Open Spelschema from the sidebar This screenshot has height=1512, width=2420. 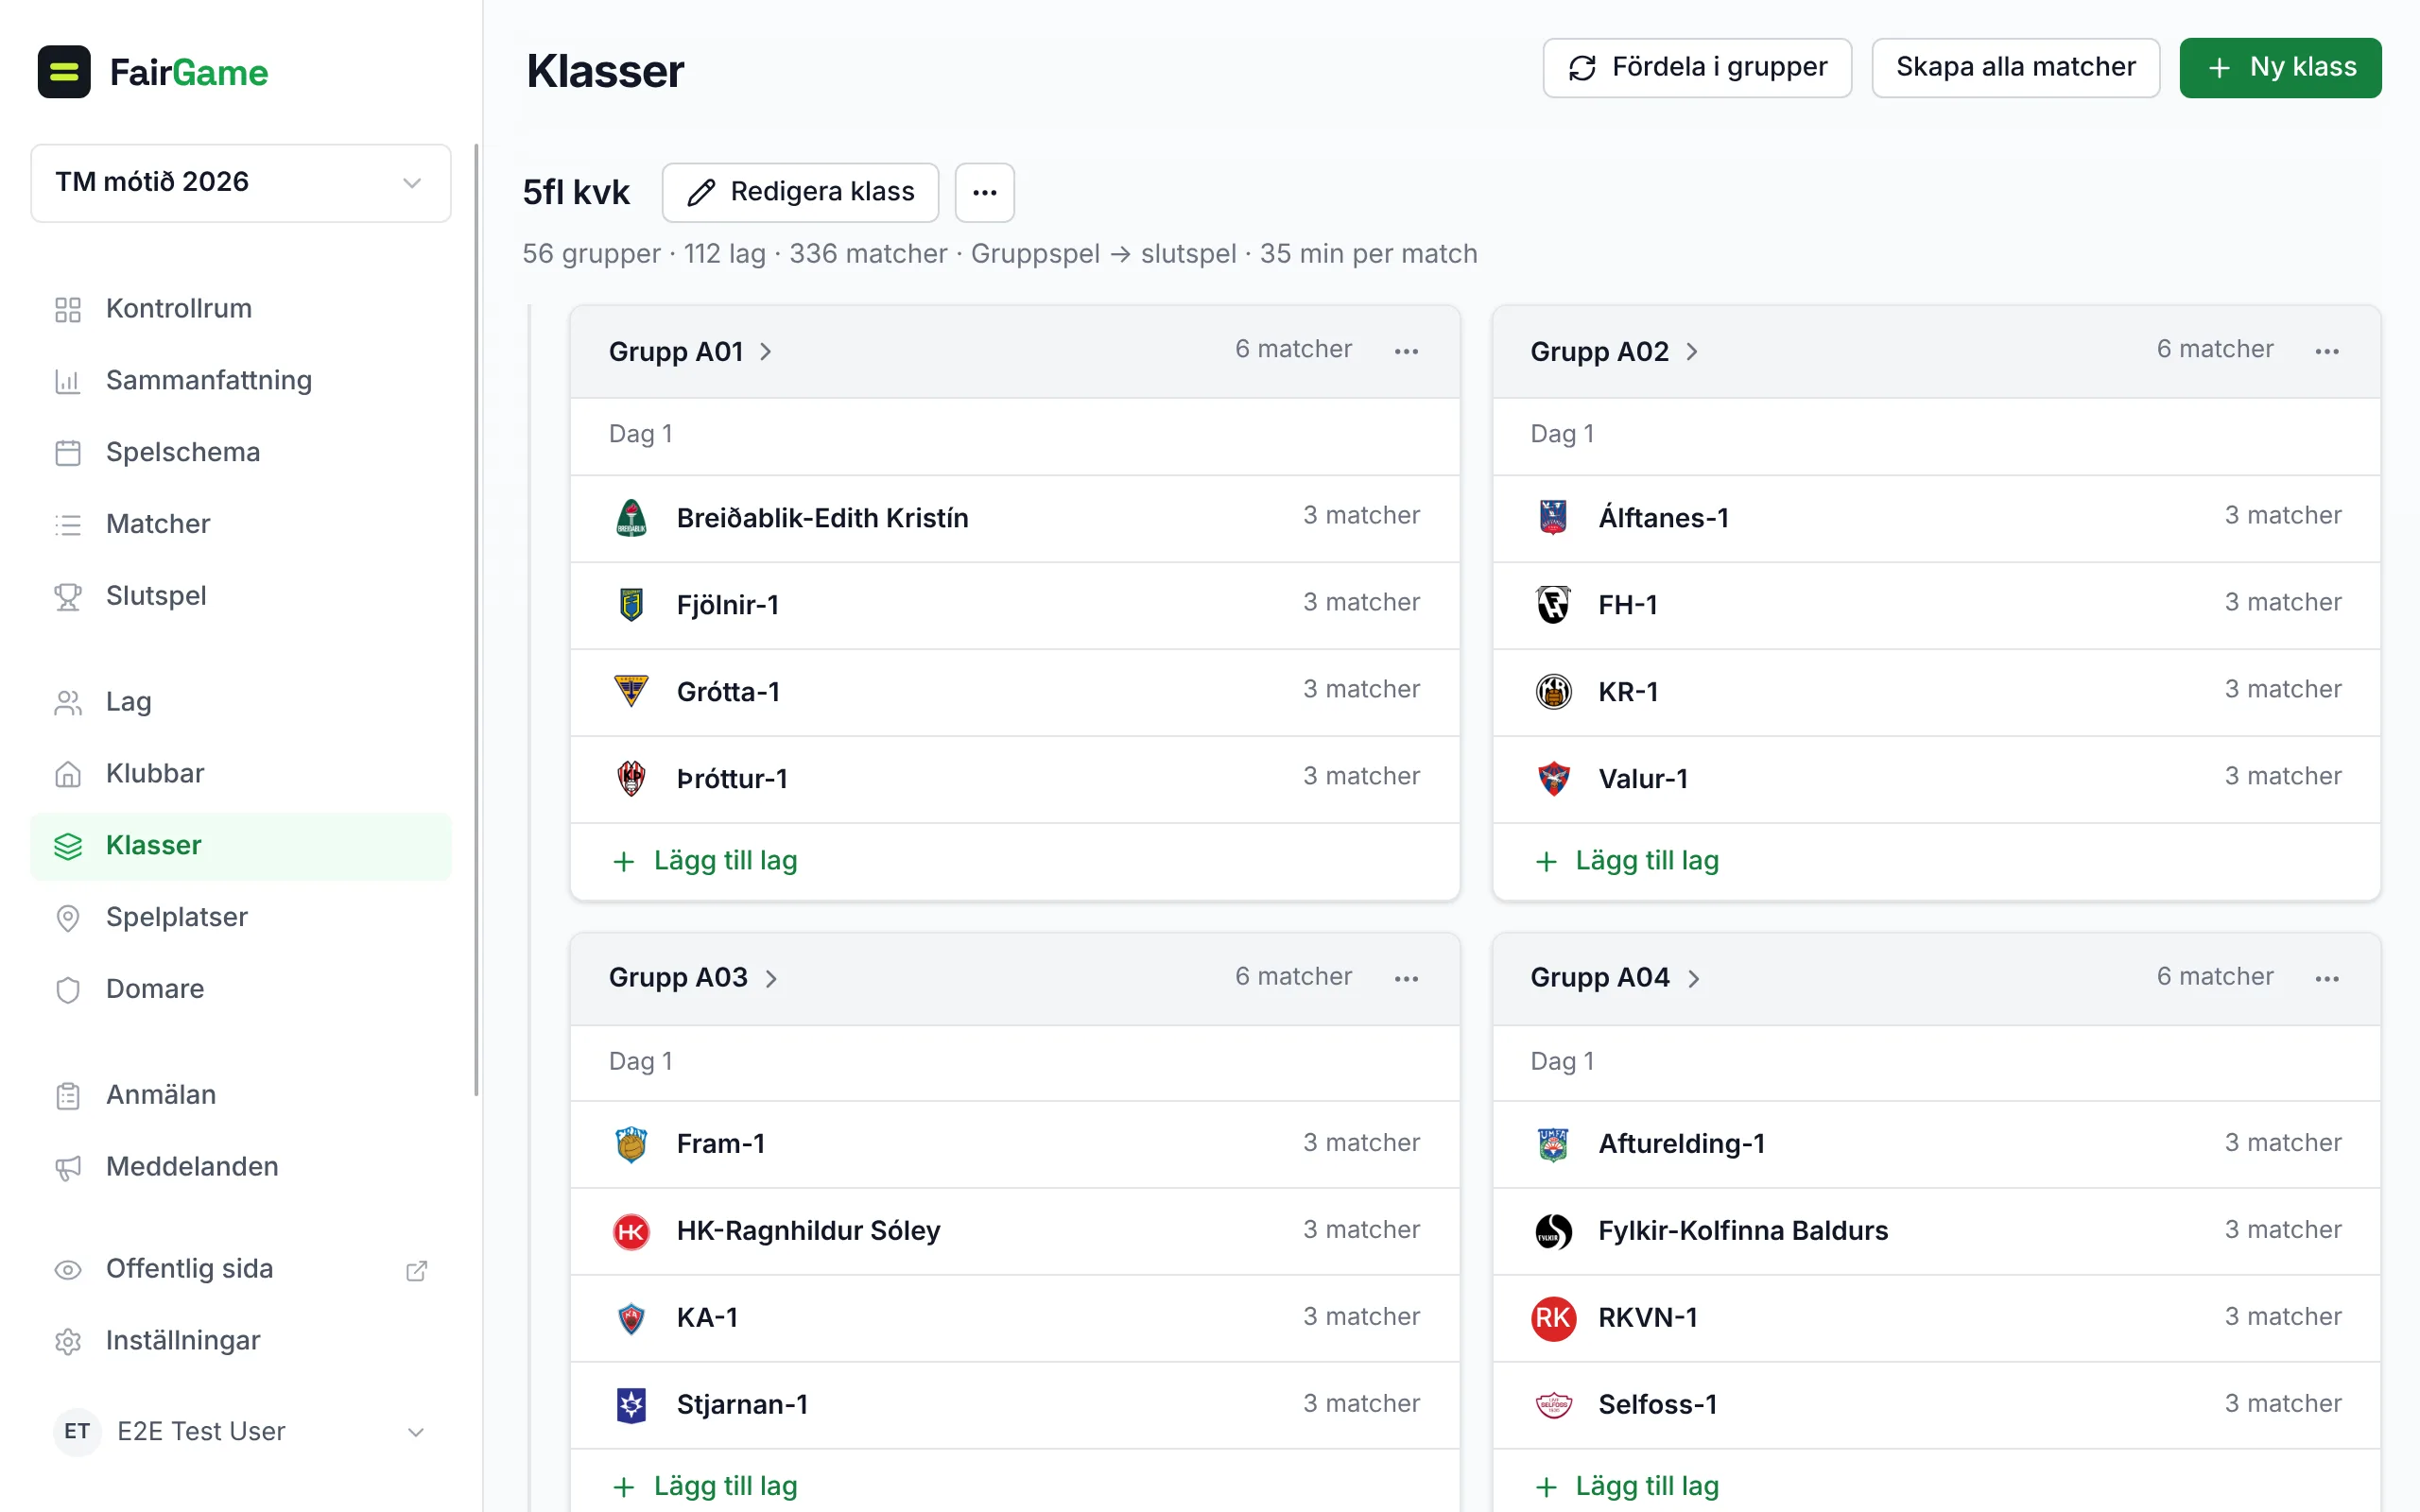[x=241, y=452]
